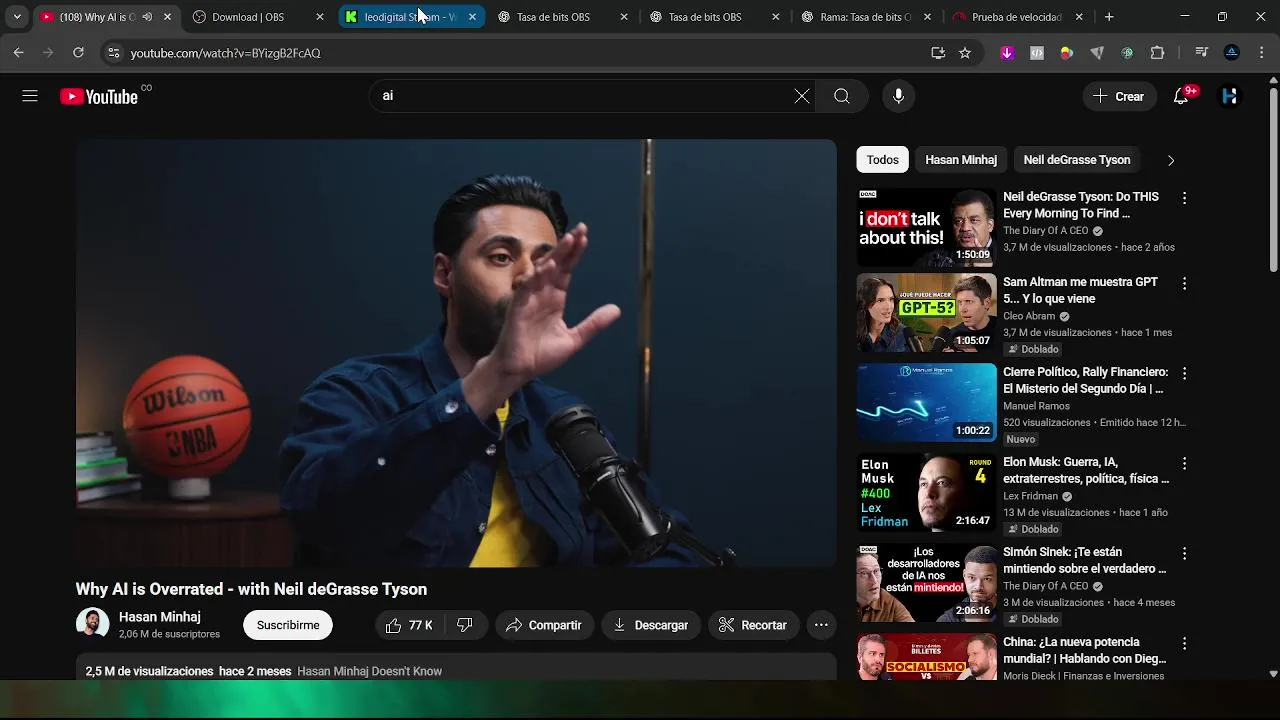
Task: Dislike the video with thumbs down
Action: pos(465,625)
